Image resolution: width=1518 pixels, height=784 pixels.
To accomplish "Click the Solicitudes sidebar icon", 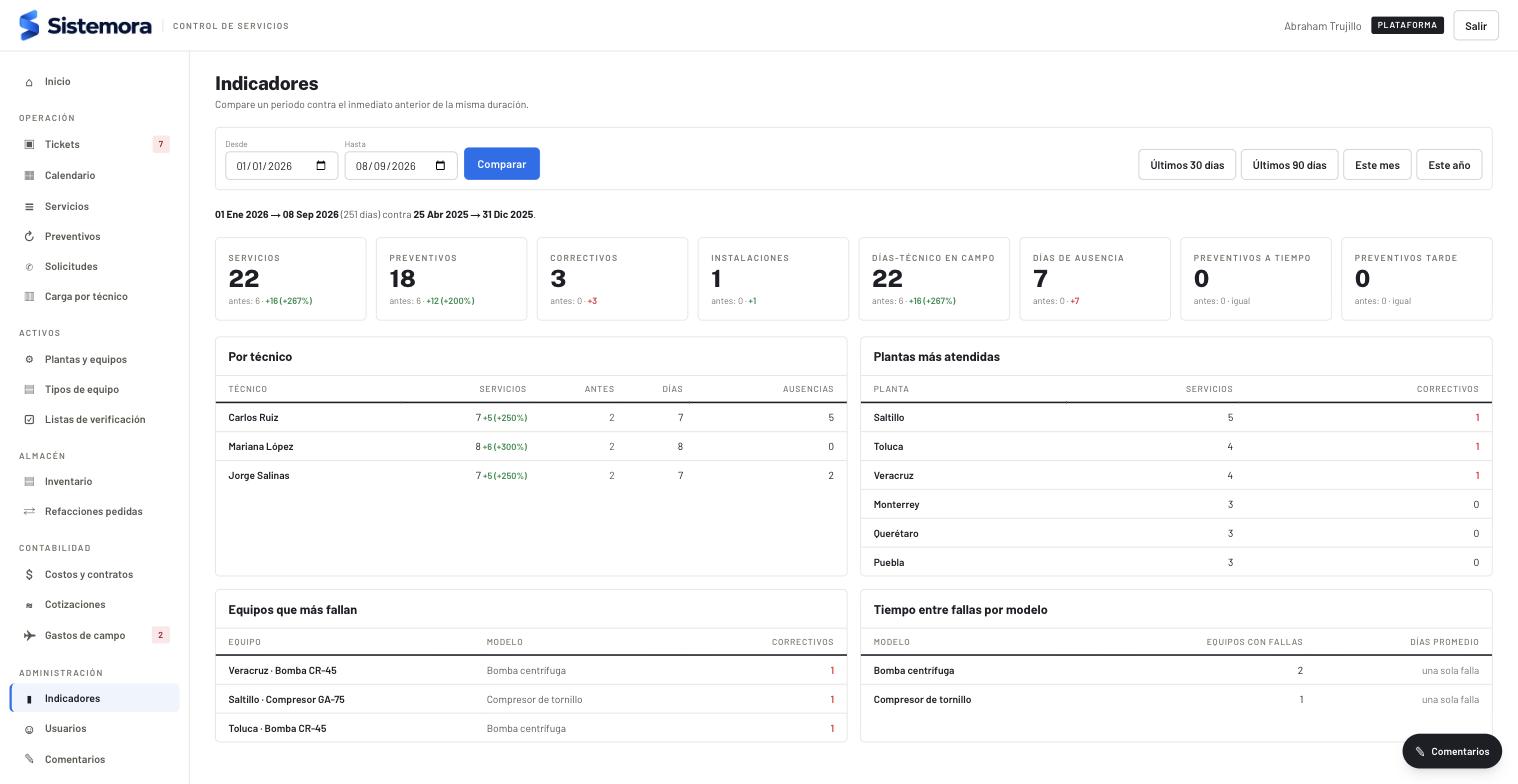I will [x=29, y=267].
